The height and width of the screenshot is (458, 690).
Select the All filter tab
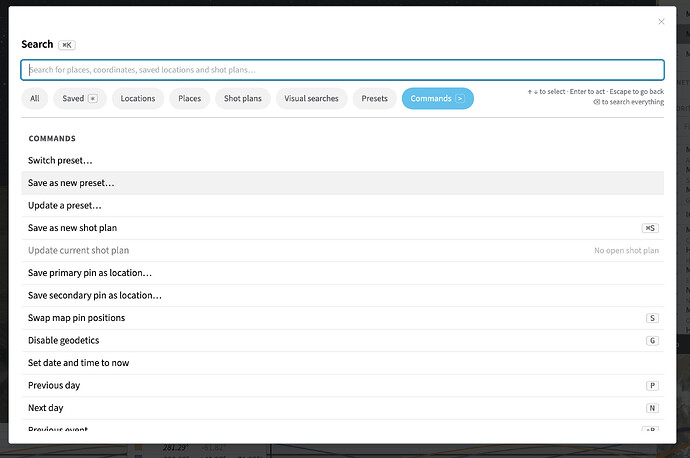(35, 99)
